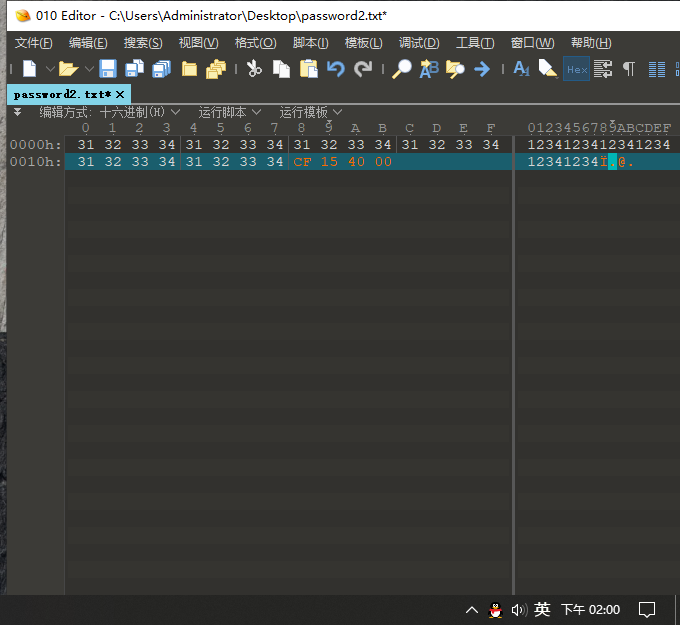Click the highlighted dot character in ASCII pane
Screen dimensions: 680x625
(x=612, y=162)
